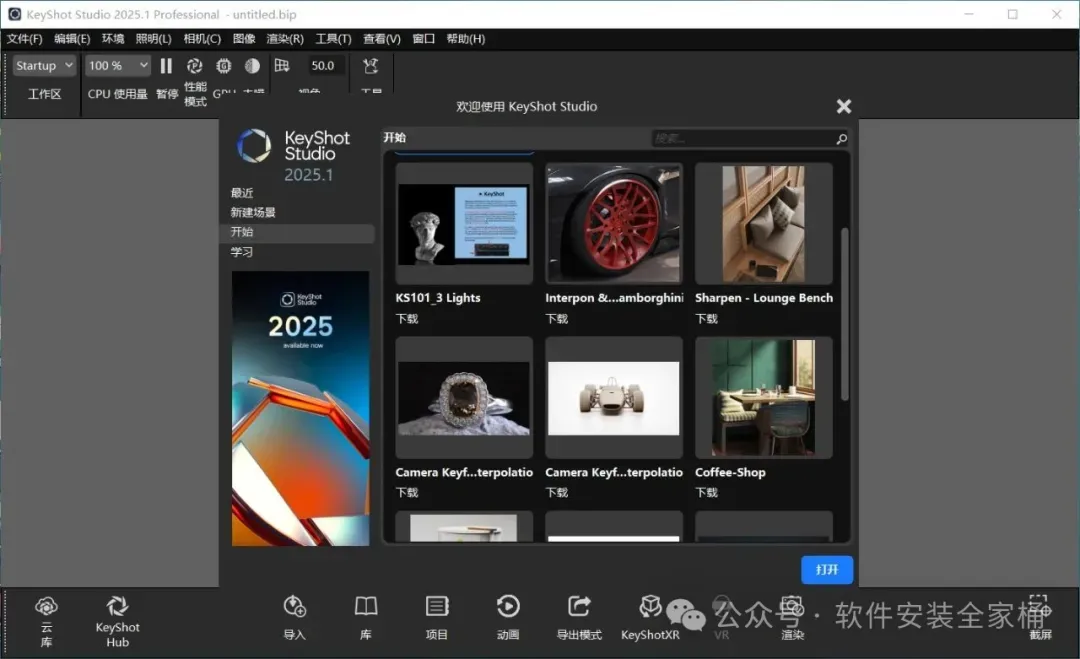Open the 照明(L) menu
The image size is (1080, 659).
click(x=154, y=39)
